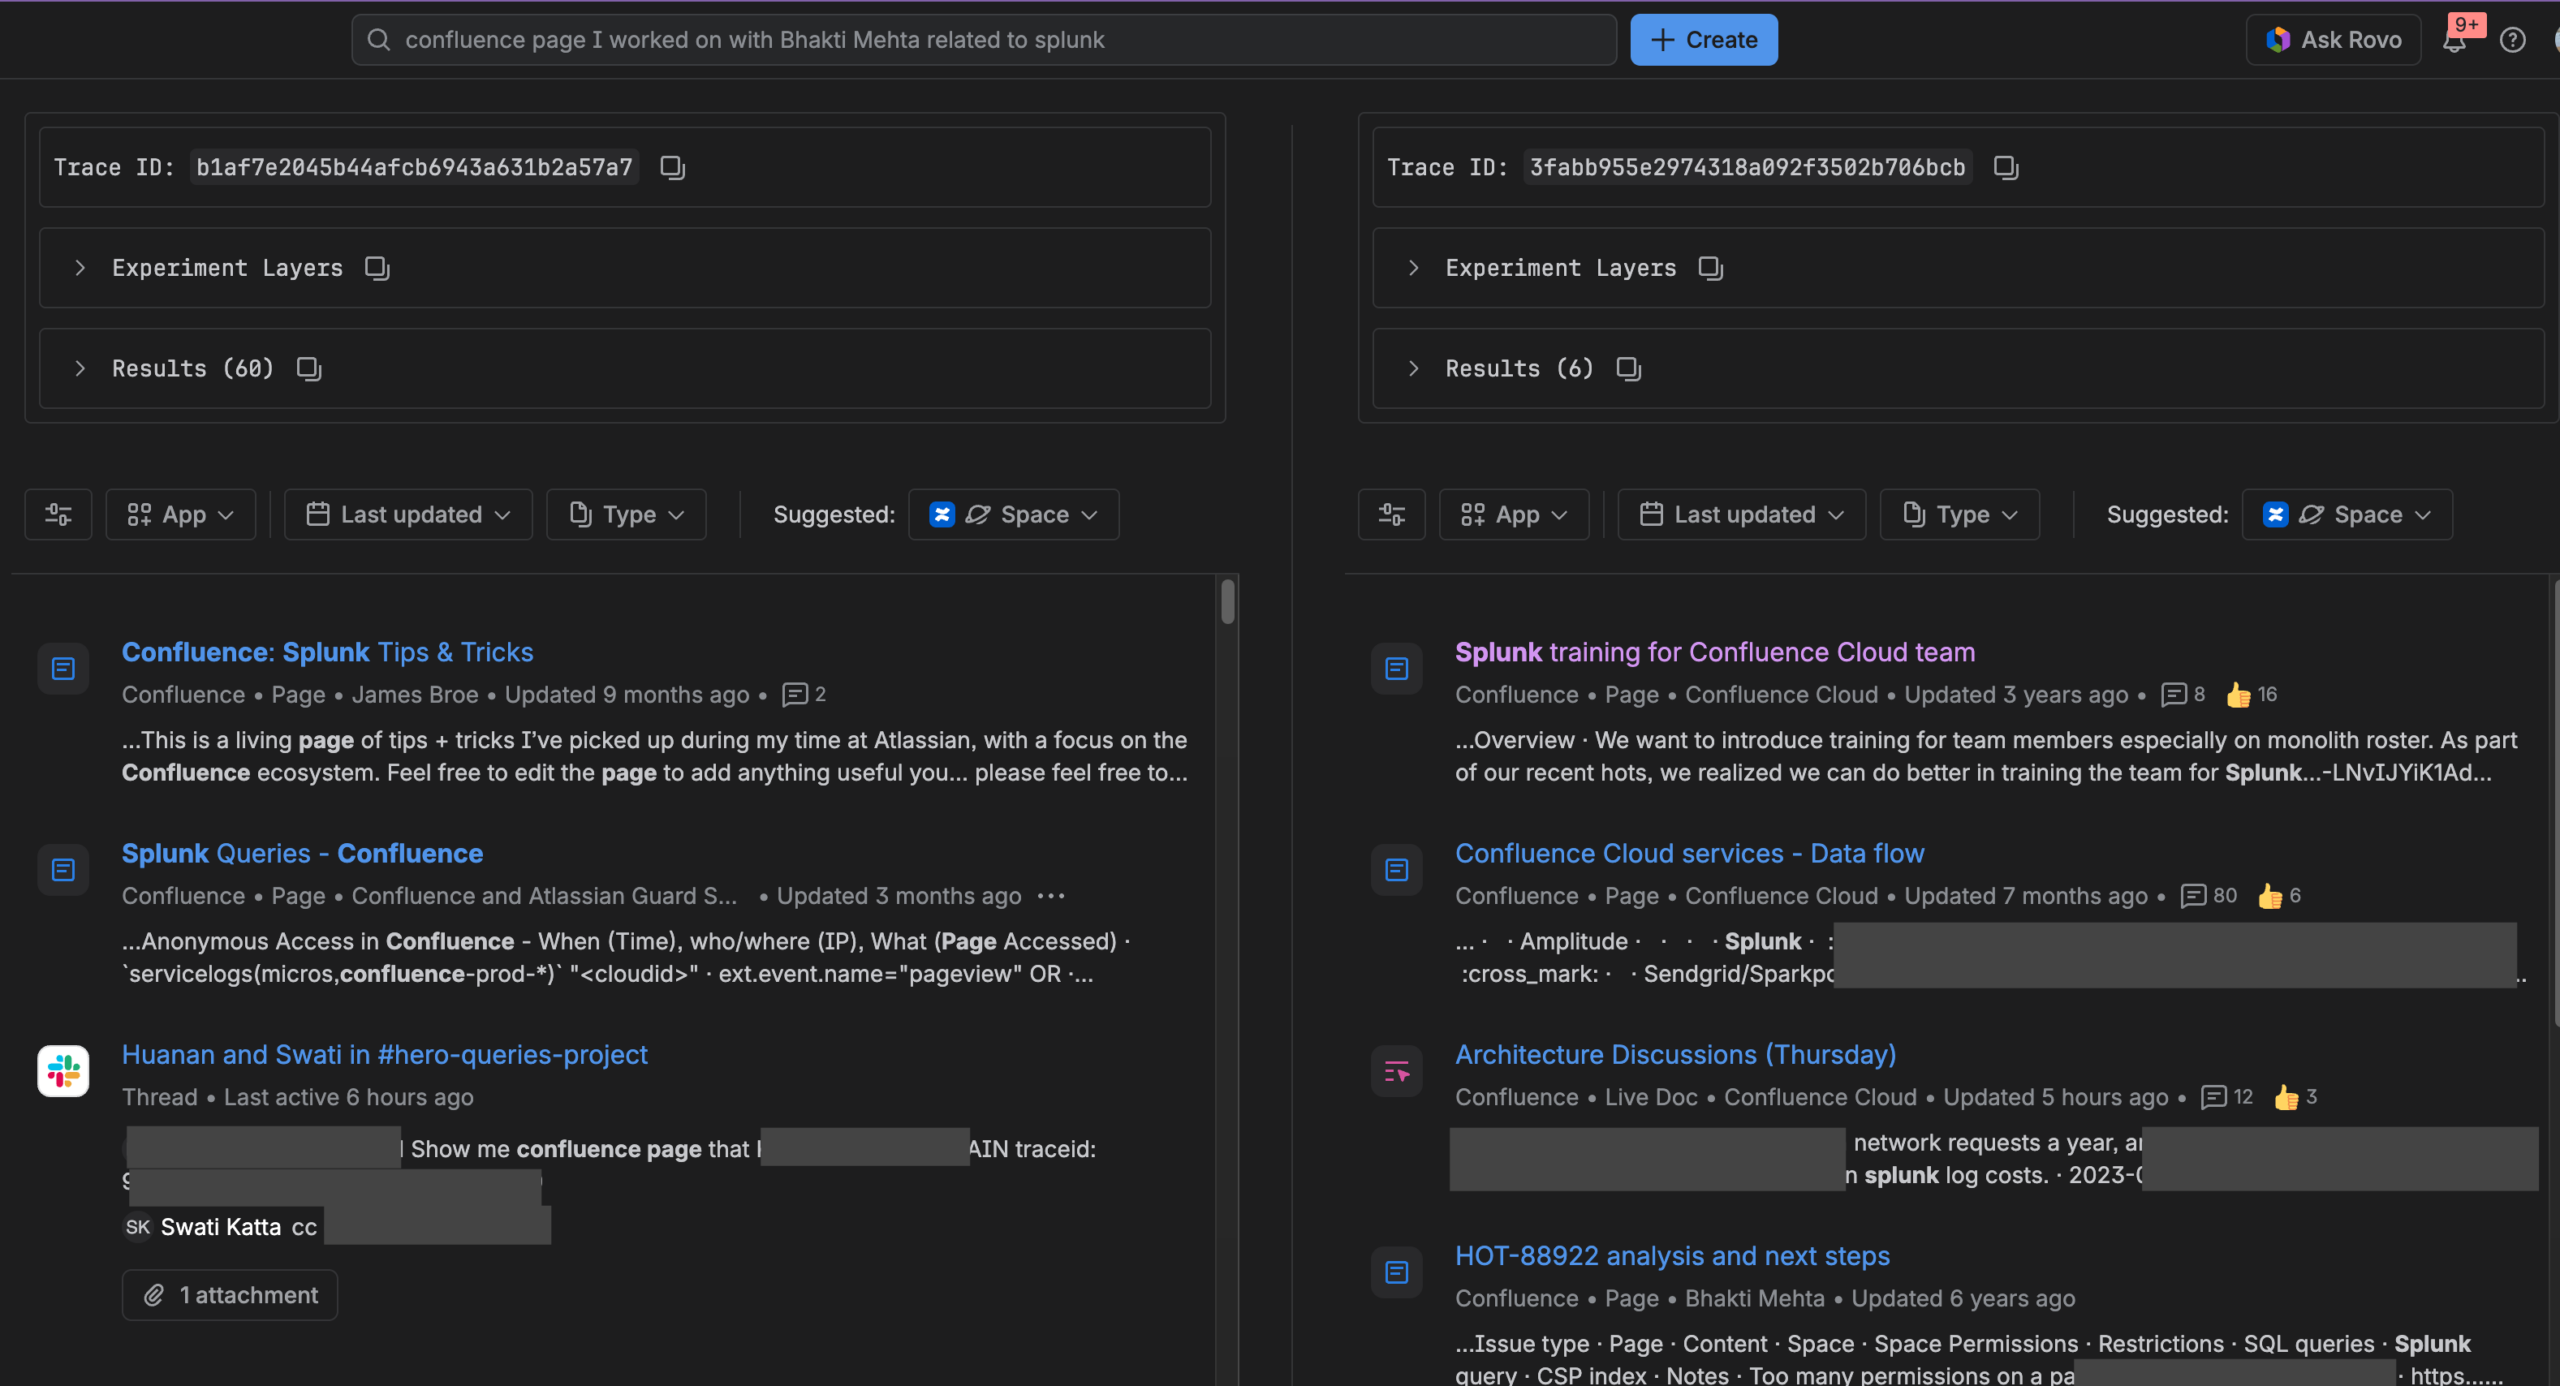Click 'Updated 3 years ago' on Splunk training
Viewport: 2560px width, 1386px height.
point(2016,694)
